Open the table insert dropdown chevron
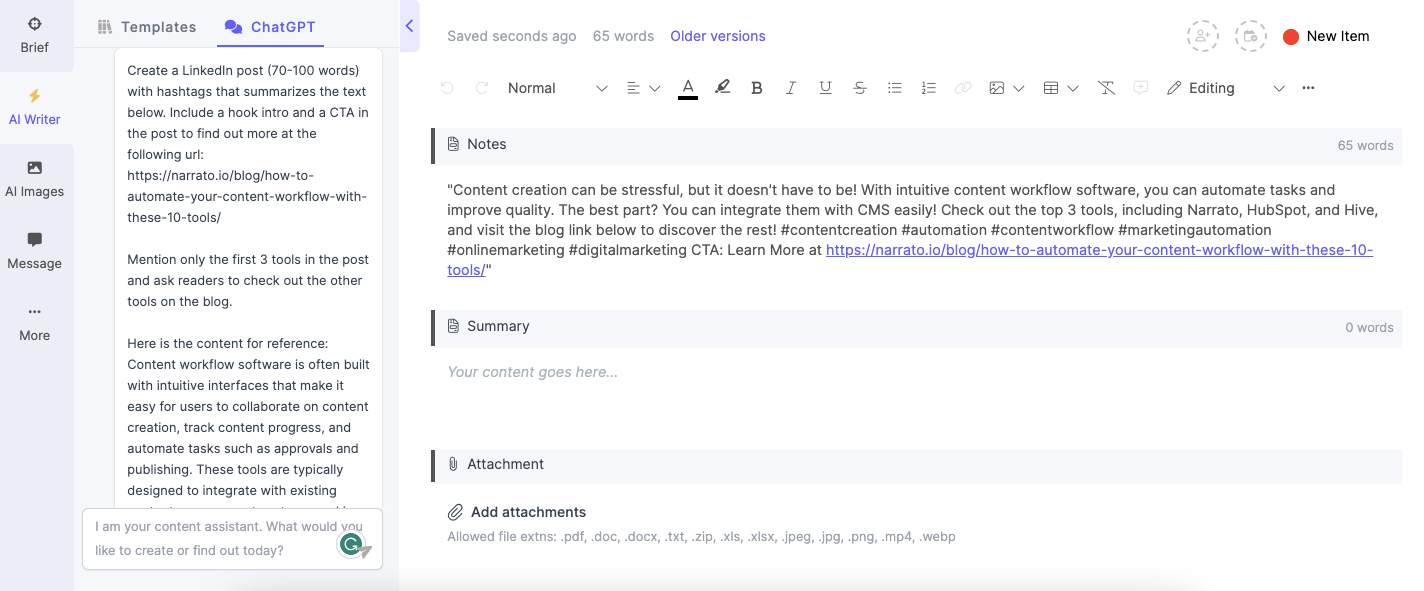The width and height of the screenshot is (1424, 591). 1073,88
